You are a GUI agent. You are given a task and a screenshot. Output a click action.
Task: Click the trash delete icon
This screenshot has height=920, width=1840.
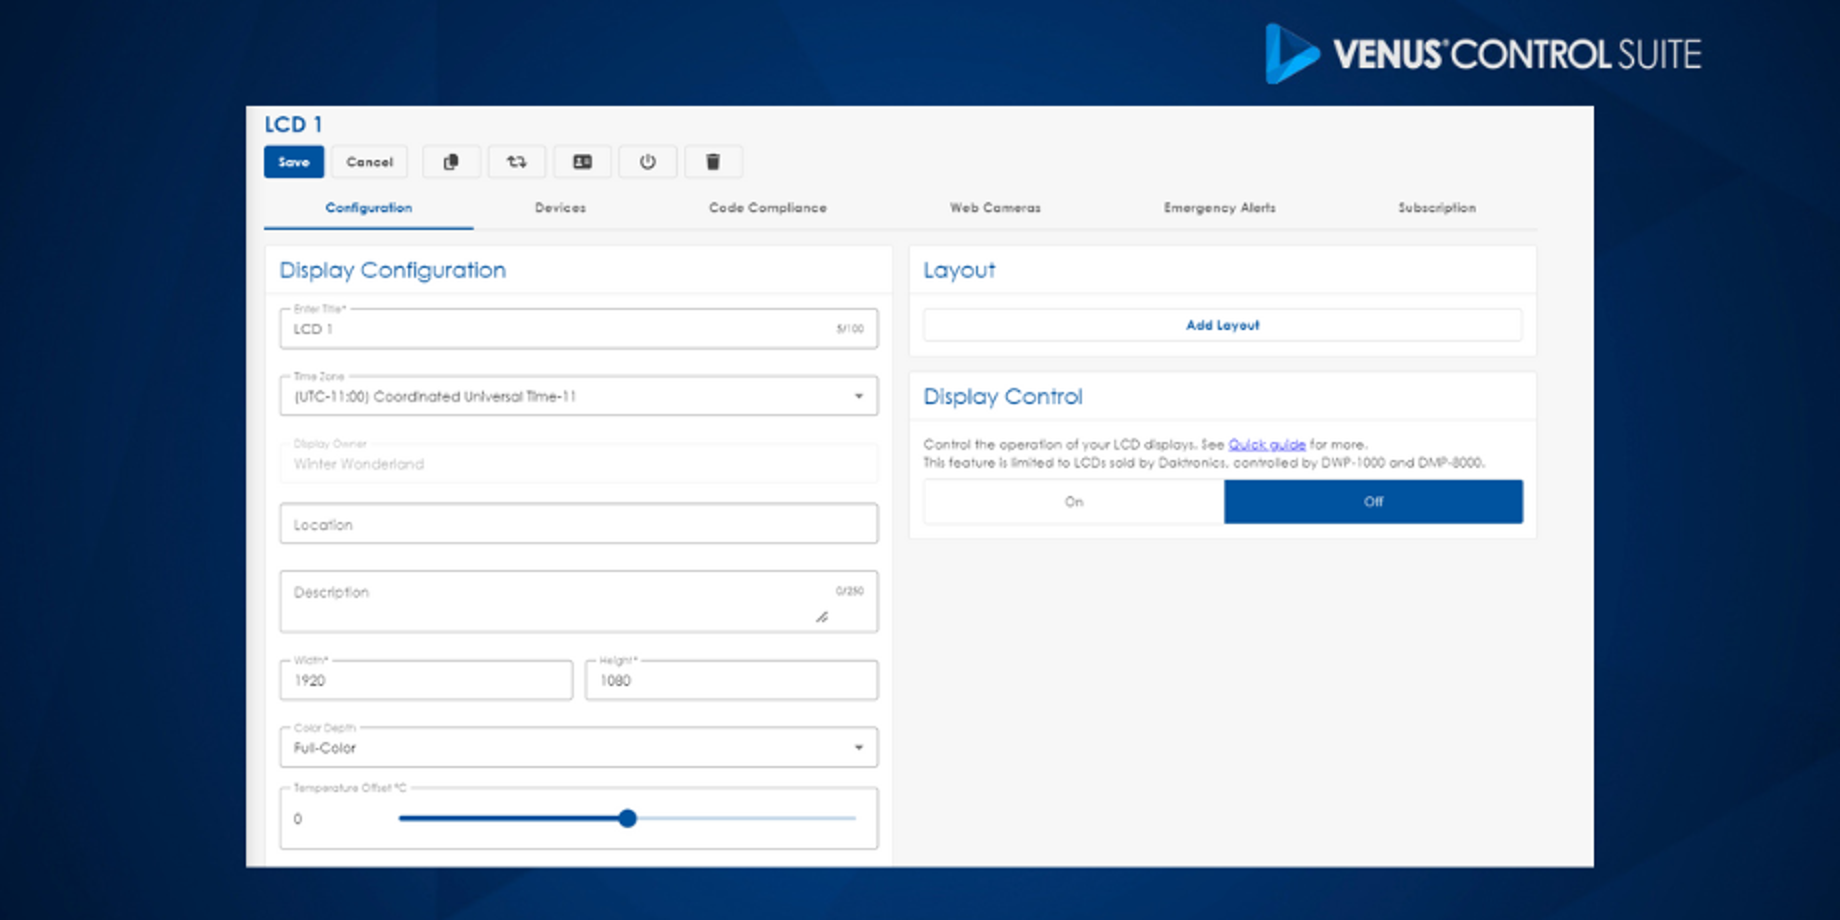713,162
